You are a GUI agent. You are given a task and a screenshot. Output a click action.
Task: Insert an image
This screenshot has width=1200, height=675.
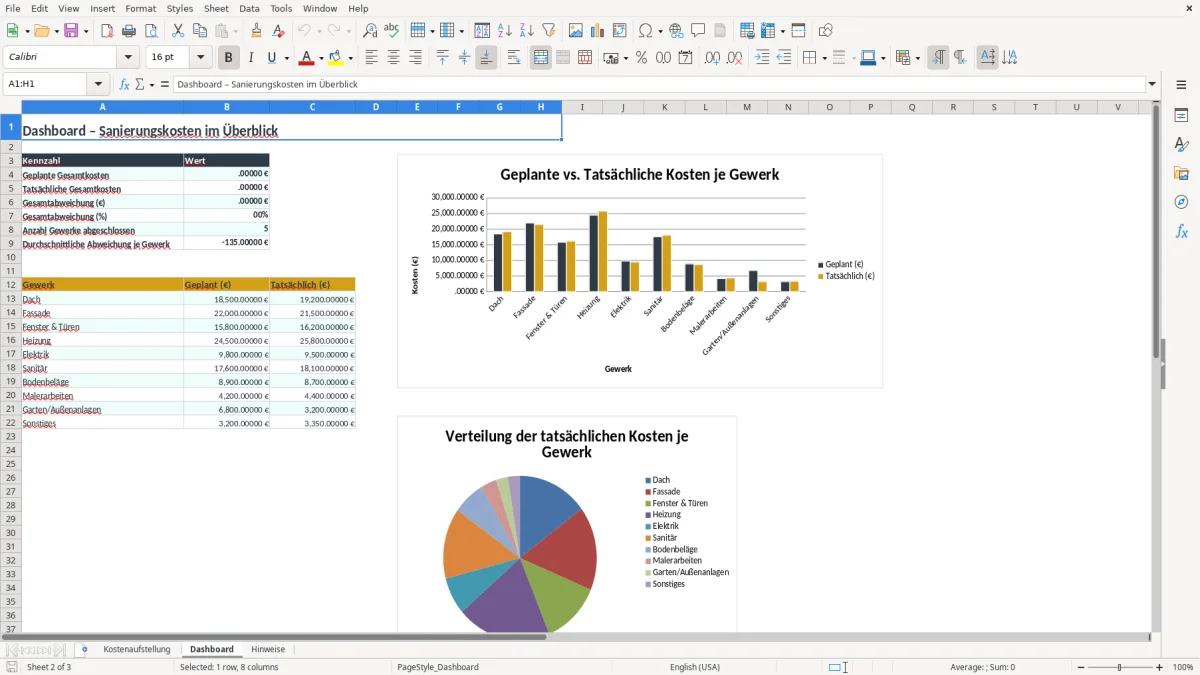[x=576, y=31]
